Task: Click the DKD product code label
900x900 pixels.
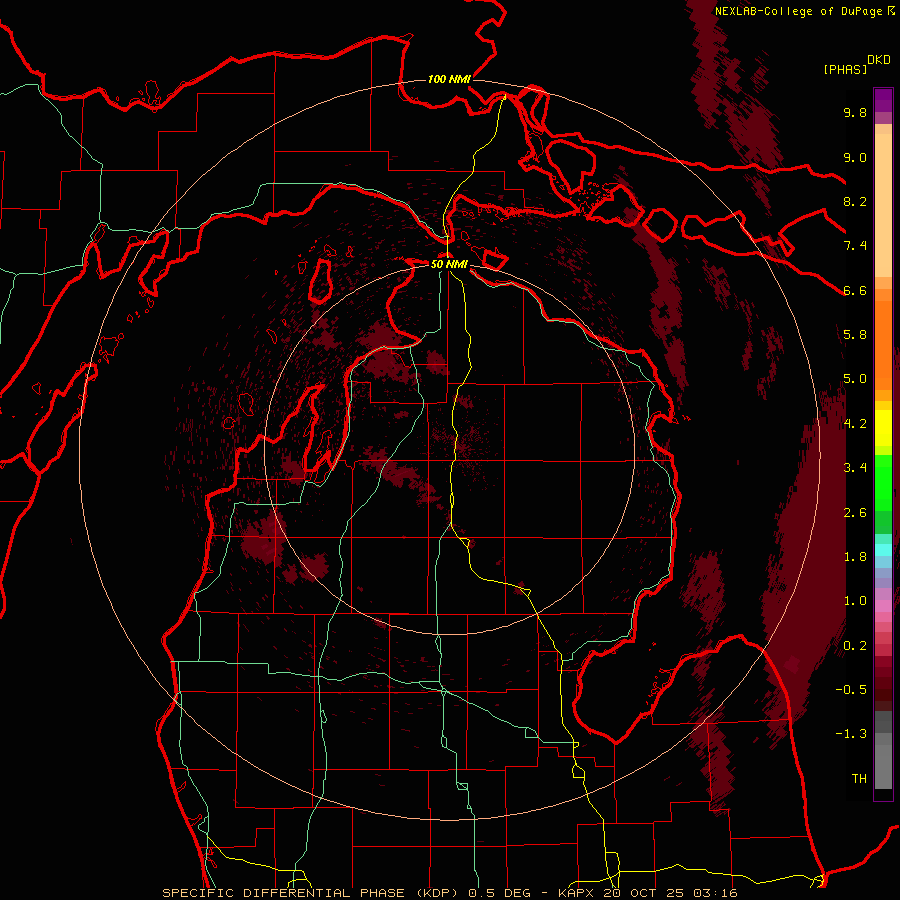Action: pos(879,60)
